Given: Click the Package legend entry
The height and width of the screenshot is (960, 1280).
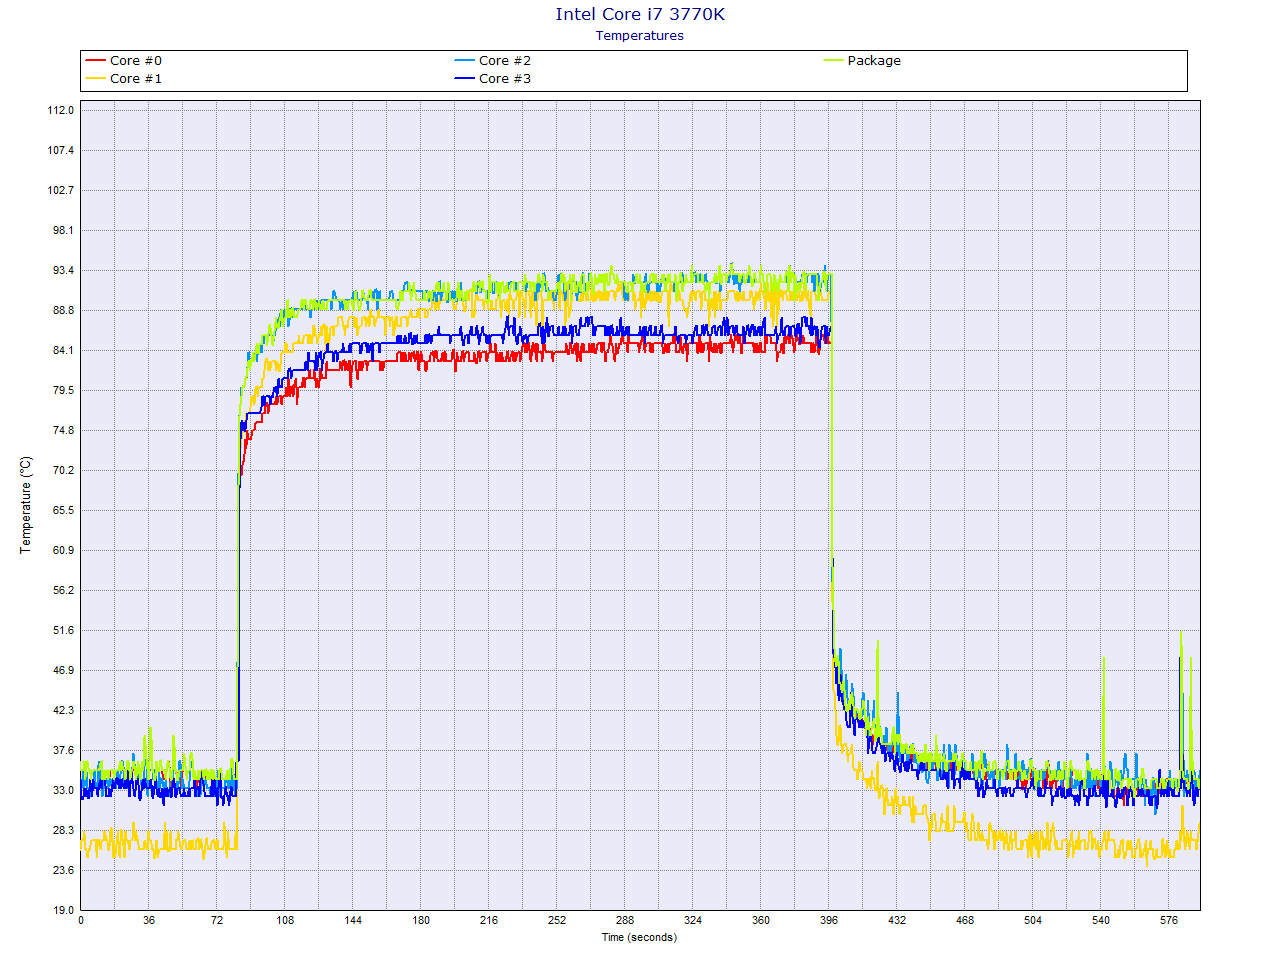Looking at the screenshot, I should coord(862,61).
